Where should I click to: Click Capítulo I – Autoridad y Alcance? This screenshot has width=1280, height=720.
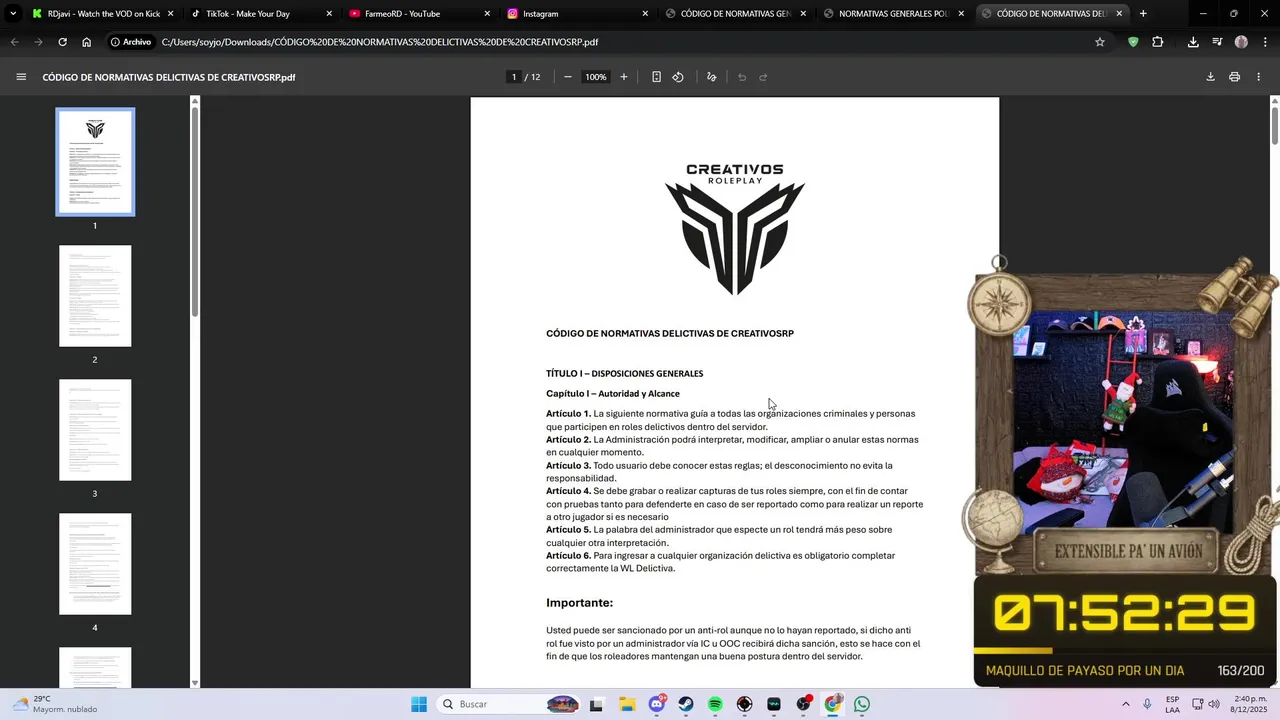click(613, 393)
